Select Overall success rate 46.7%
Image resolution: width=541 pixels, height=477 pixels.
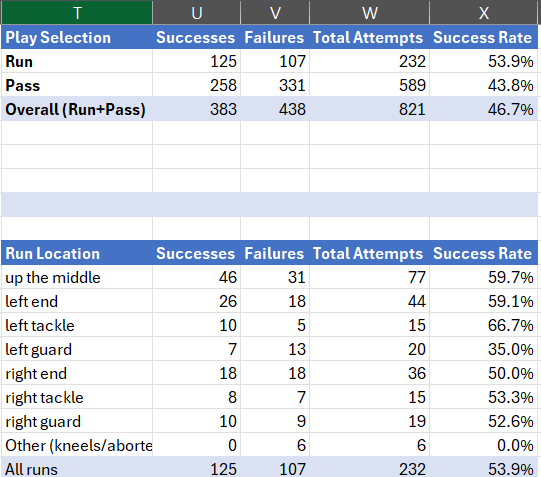point(484,109)
